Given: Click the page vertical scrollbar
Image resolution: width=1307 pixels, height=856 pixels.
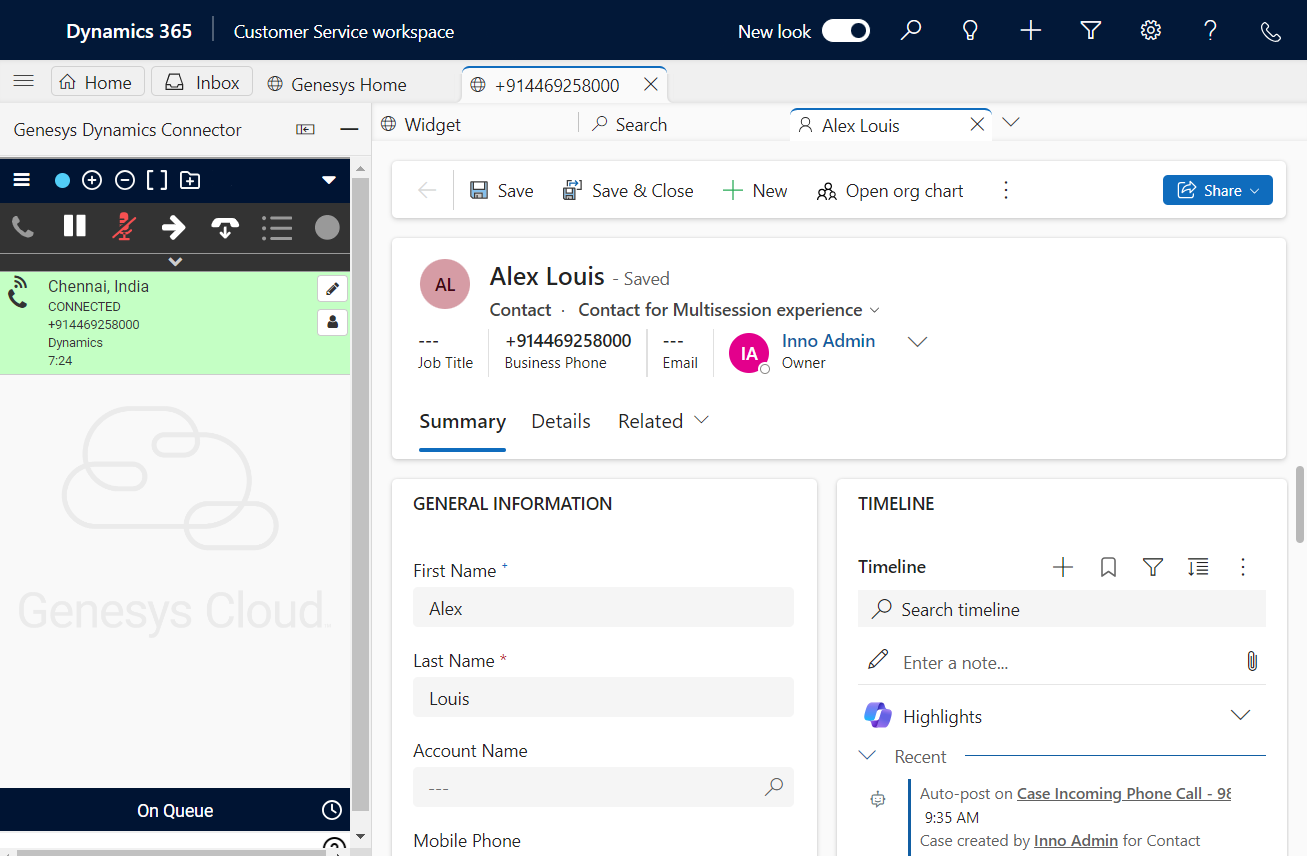Looking at the screenshot, I should (x=1299, y=505).
